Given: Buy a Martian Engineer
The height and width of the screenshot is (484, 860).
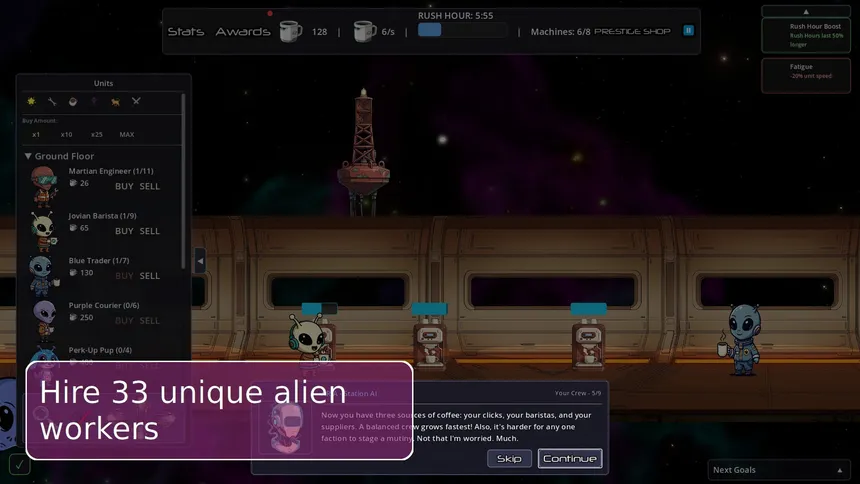Looking at the screenshot, I should pos(124,186).
